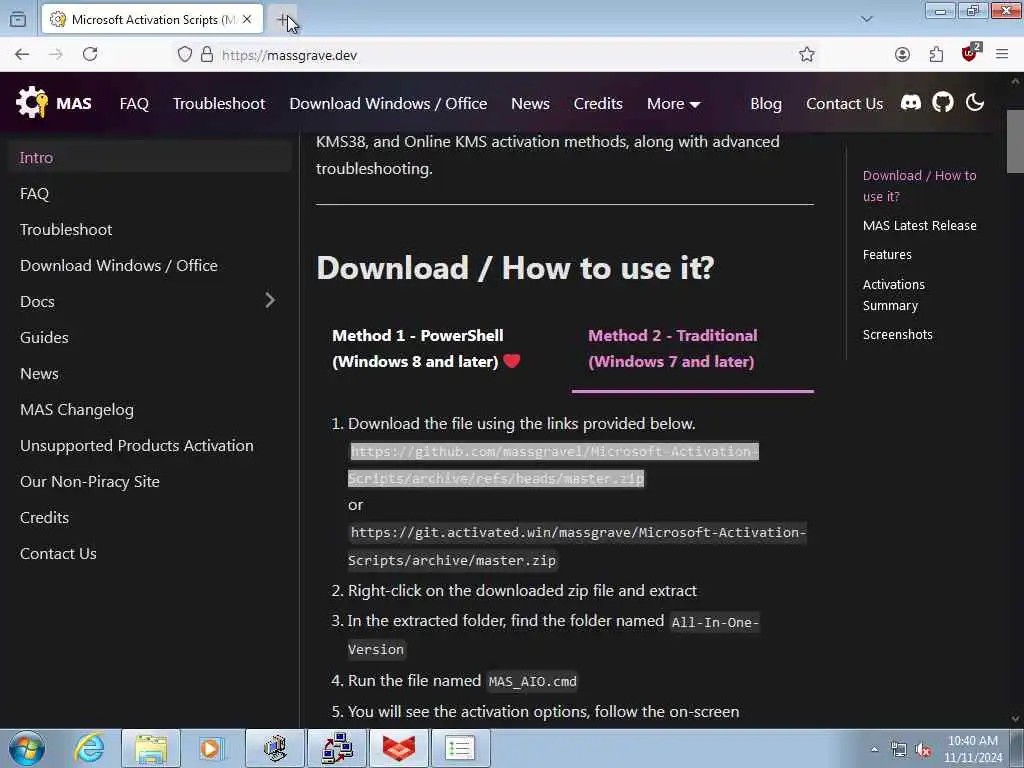Open News in top navbar
This screenshot has width=1024, height=768.
[530, 104]
